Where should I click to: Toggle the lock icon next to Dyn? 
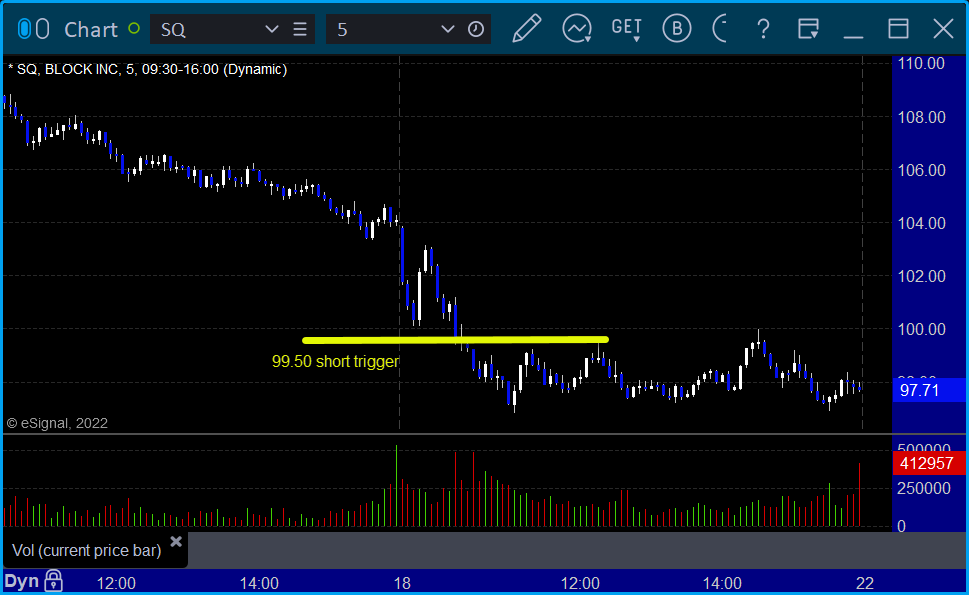click(x=54, y=581)
